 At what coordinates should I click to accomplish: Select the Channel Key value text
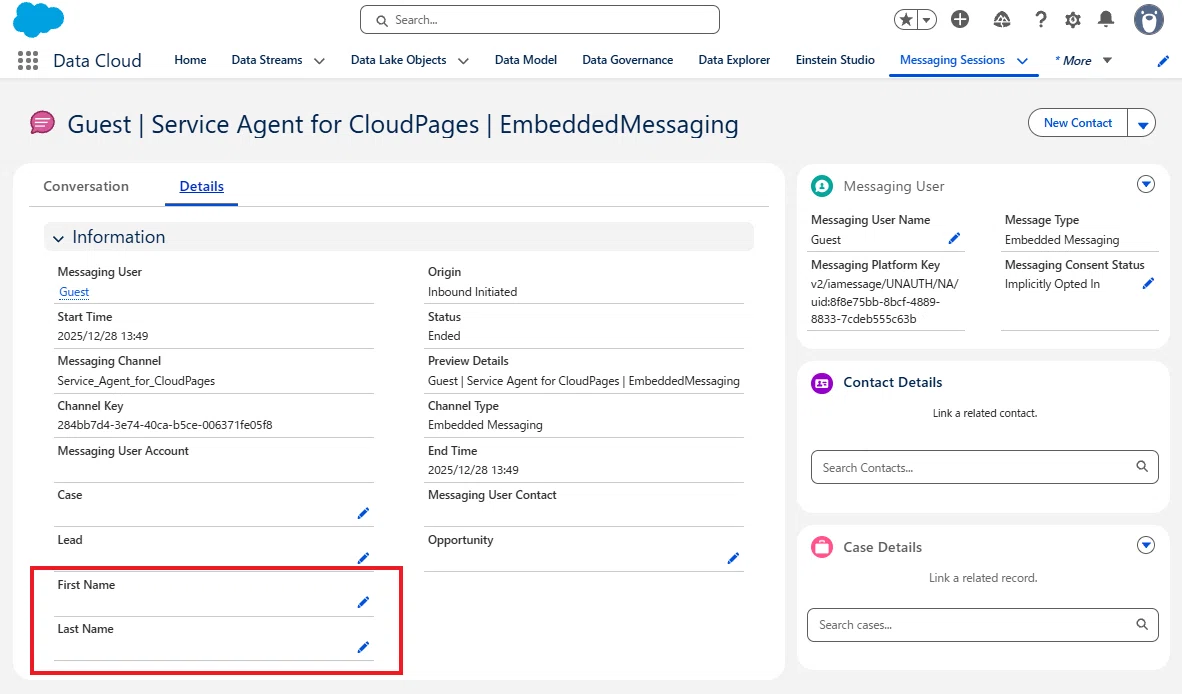pyautogui.click(x=165, y=425)
